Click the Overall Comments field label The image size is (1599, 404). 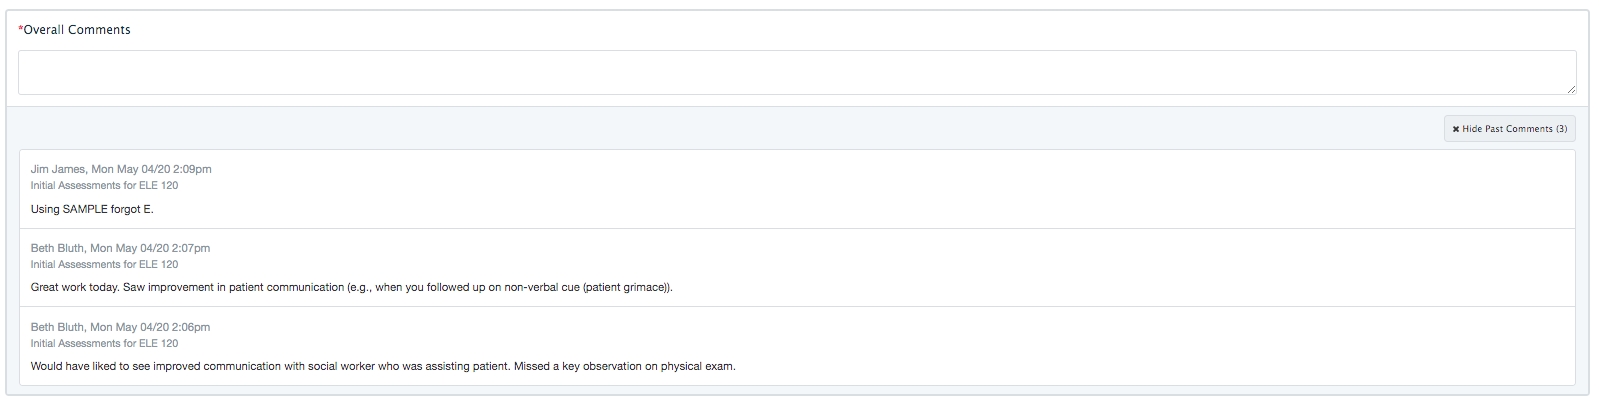[x=77, y=30]
